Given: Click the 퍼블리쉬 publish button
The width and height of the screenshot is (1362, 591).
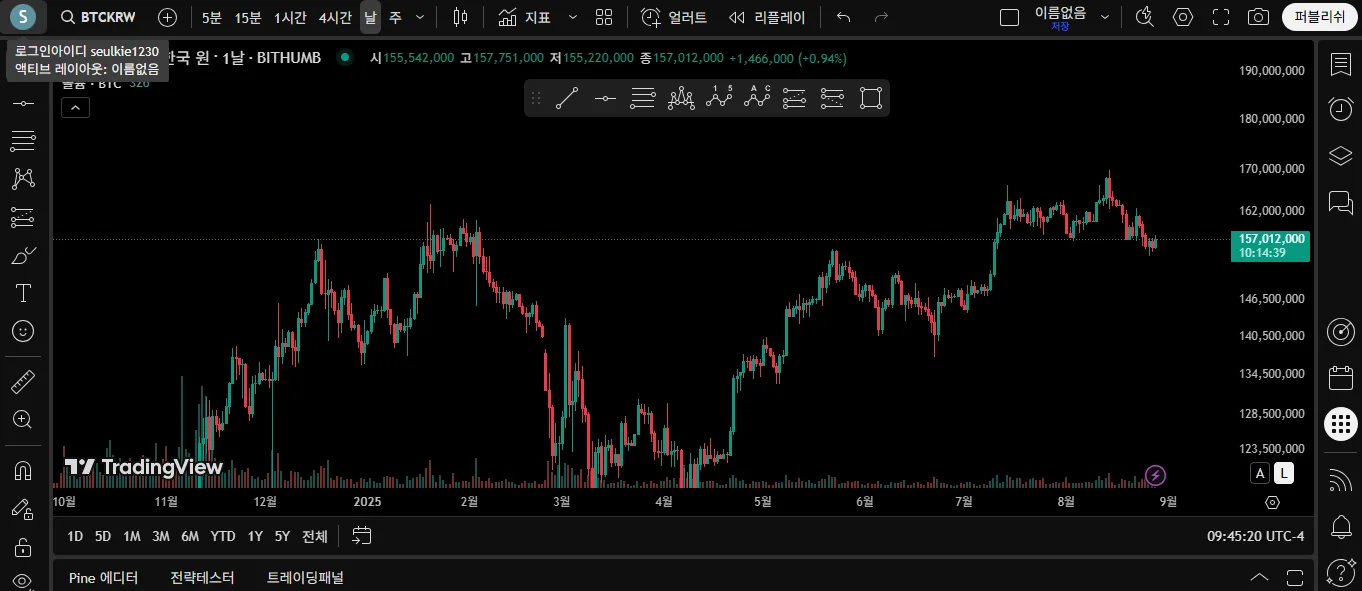Looking at the screenshot, I should pos(1319,17).
